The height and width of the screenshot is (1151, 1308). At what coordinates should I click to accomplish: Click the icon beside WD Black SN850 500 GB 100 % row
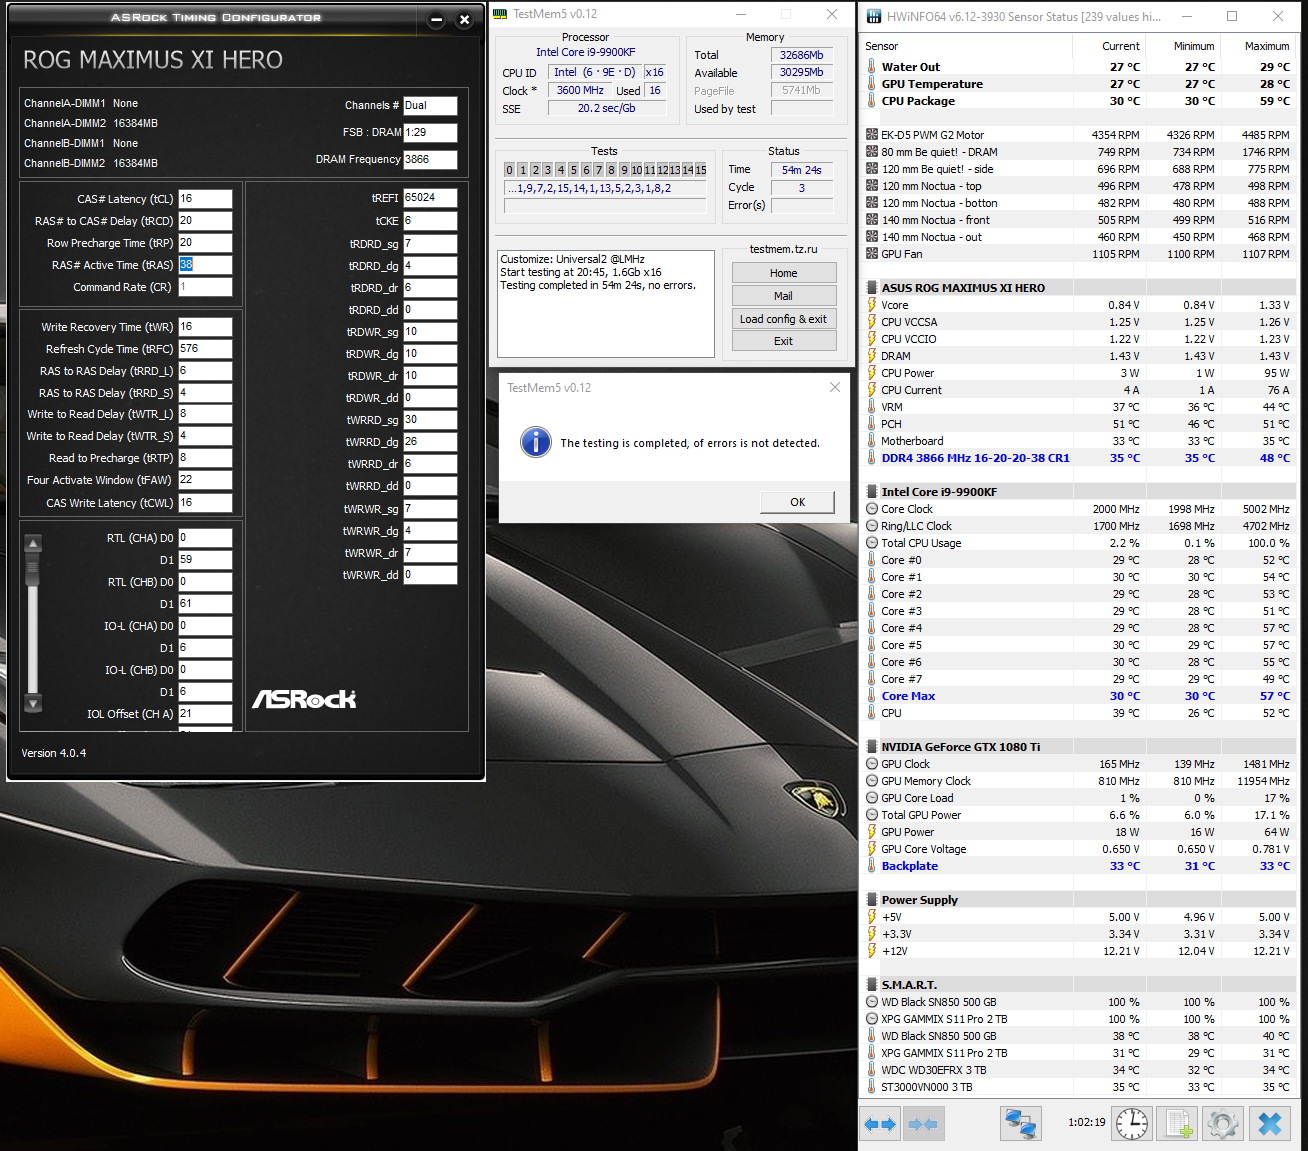pos(872,1002)
